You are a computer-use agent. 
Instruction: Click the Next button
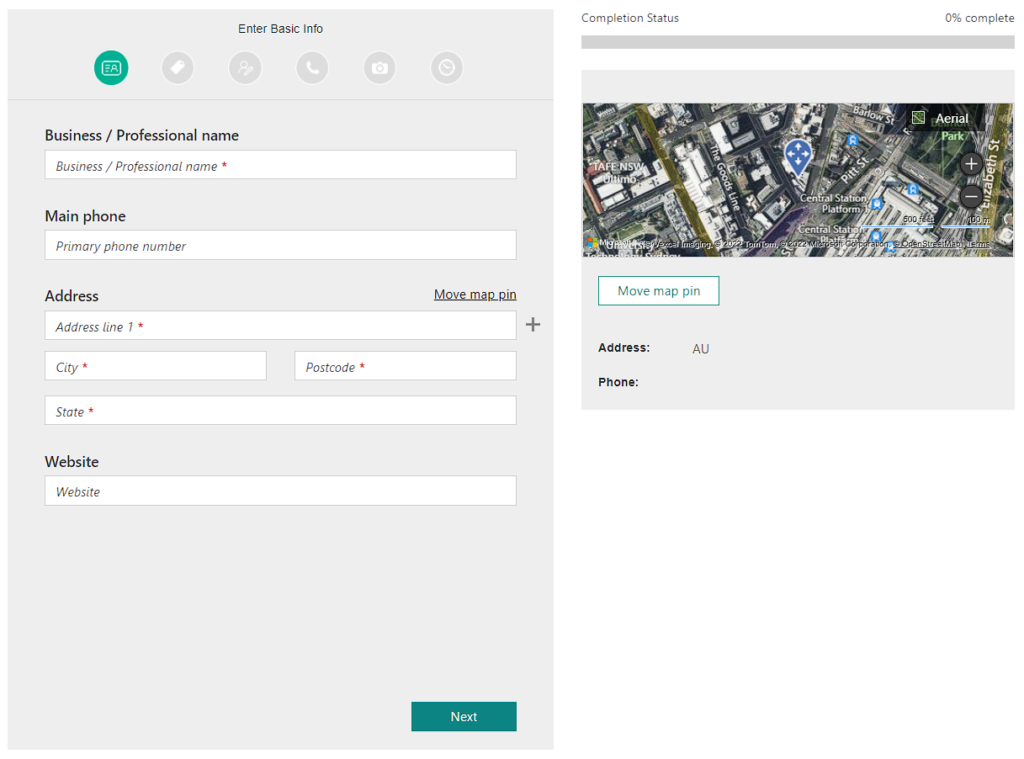[x=463, y=716]
